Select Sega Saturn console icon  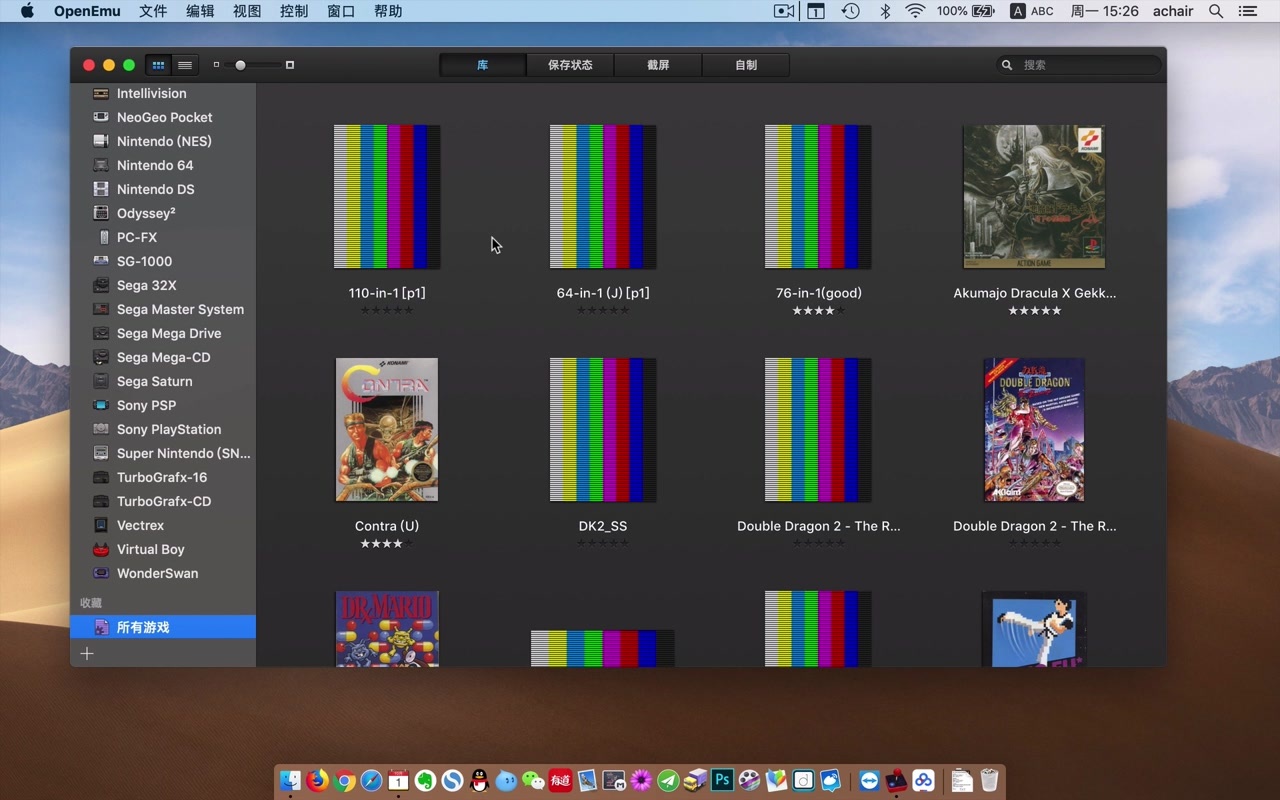coord(101,381)
